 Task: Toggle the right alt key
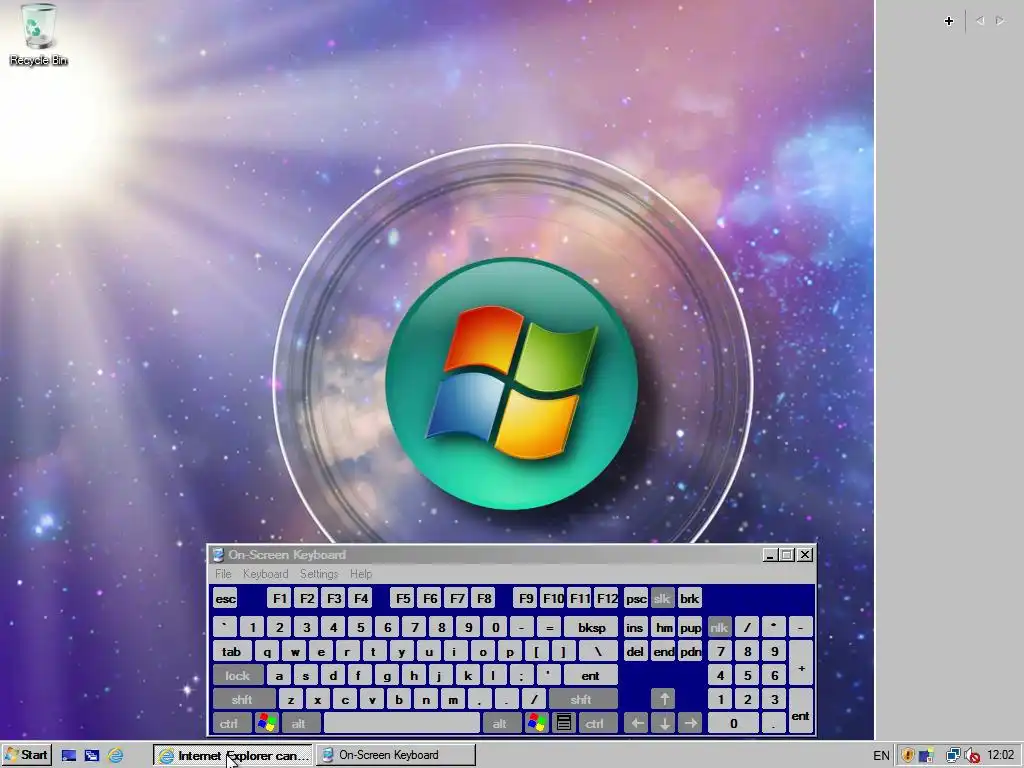click(x=501, y=724)
